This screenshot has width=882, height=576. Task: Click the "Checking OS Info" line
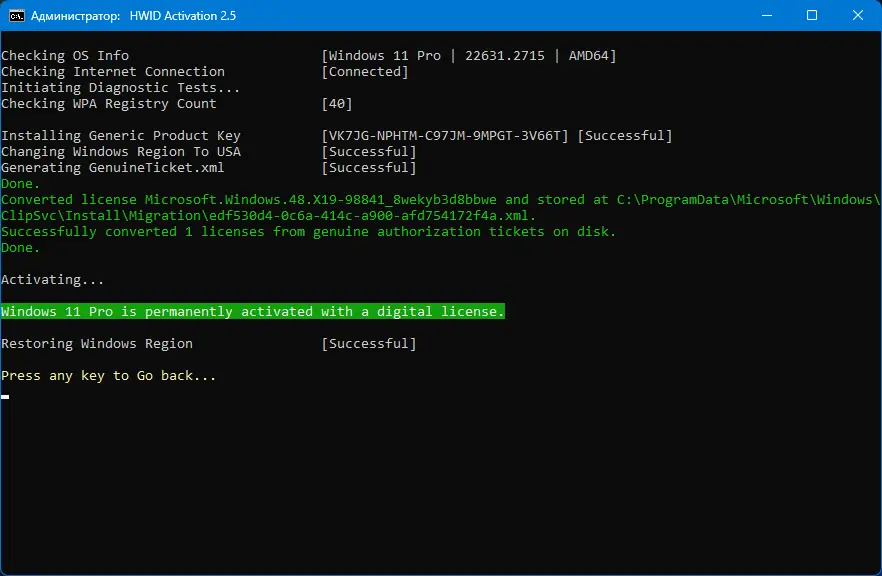[x=65, y=56]
